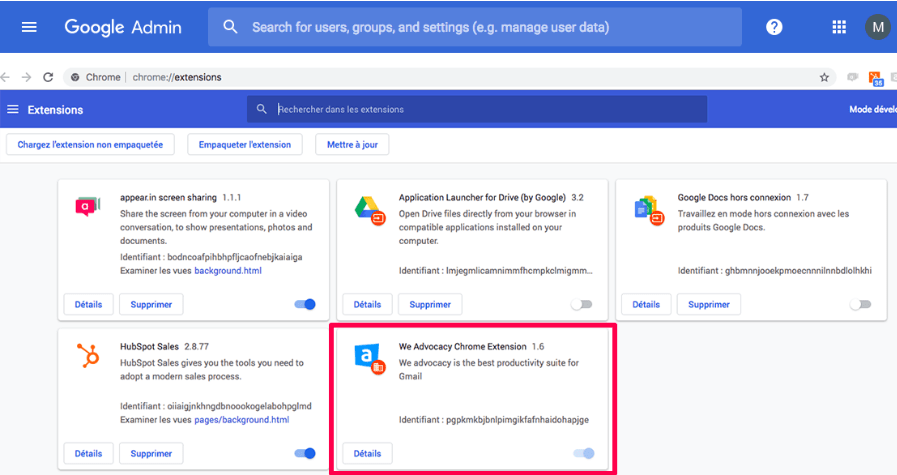897x475 pixels.
Task: Open Détails for appear.in screen sharing
Action: (x=88, y=304)
